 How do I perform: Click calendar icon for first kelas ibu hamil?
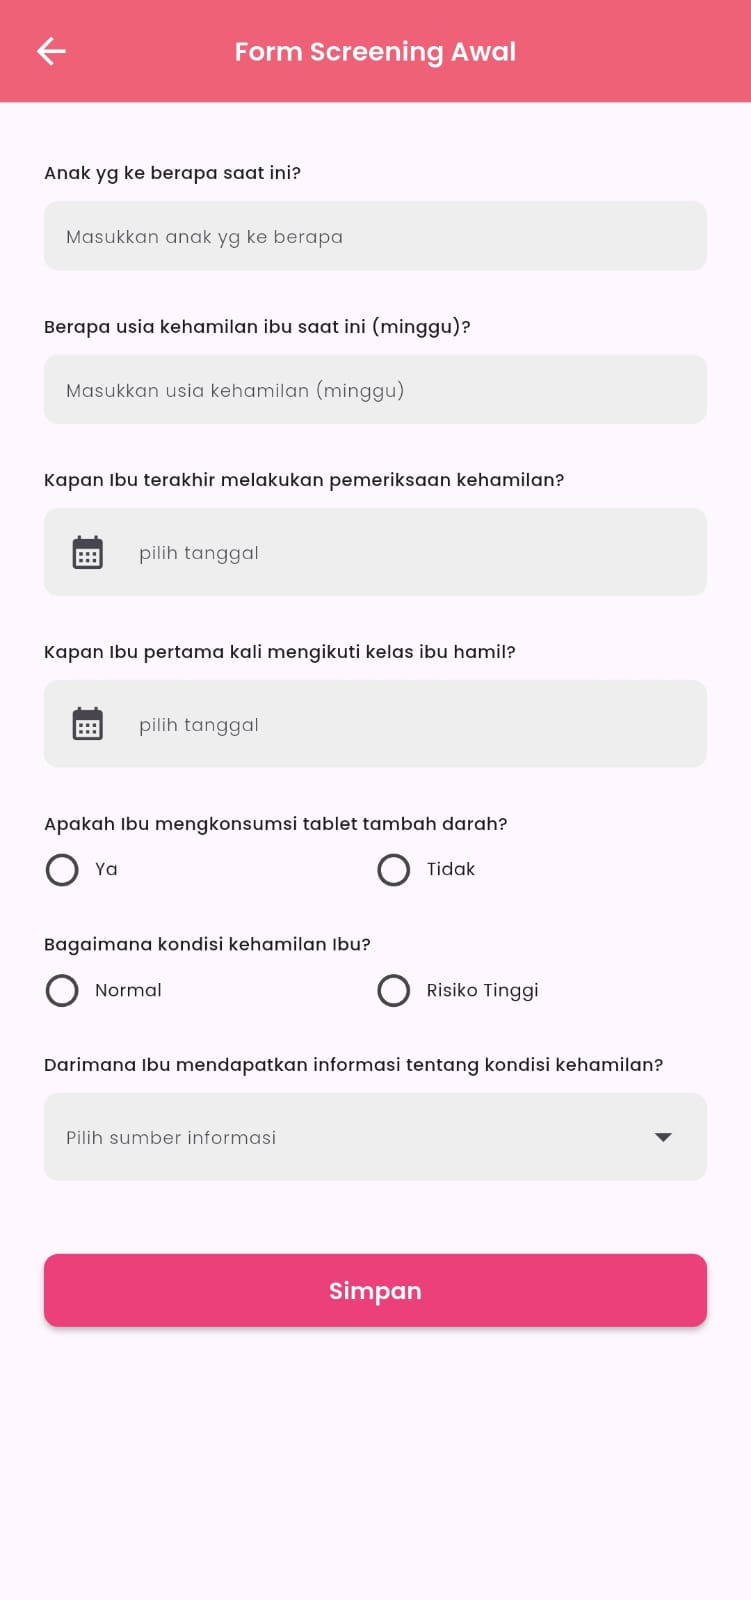88,724
